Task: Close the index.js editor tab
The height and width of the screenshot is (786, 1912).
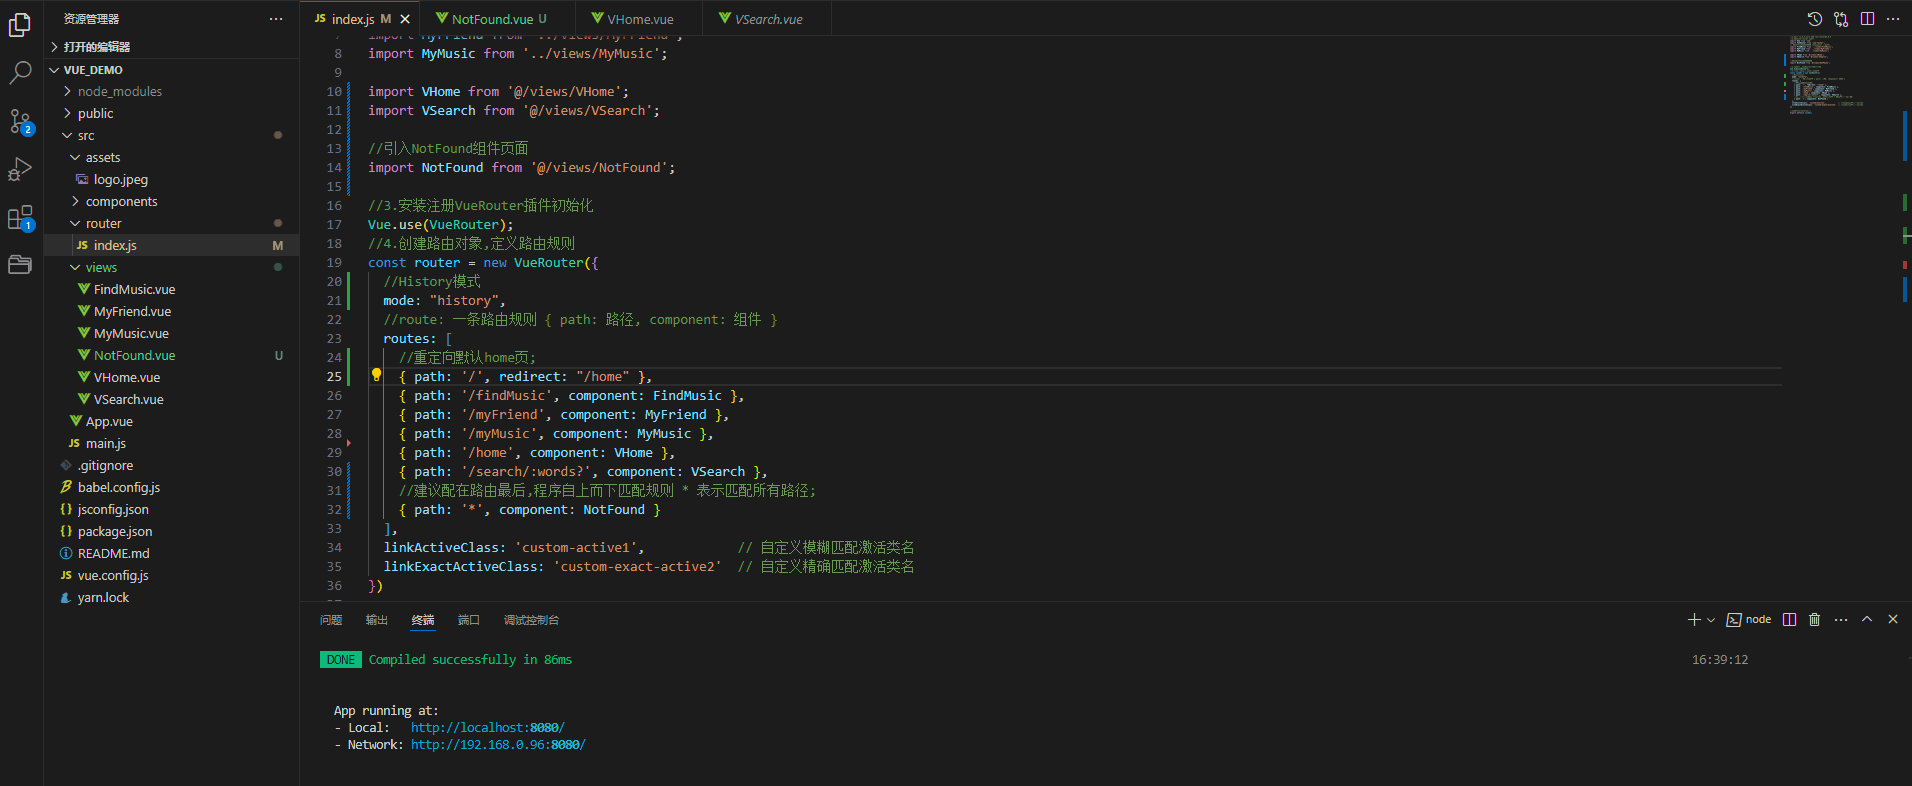Action: (x=405, y=19)
